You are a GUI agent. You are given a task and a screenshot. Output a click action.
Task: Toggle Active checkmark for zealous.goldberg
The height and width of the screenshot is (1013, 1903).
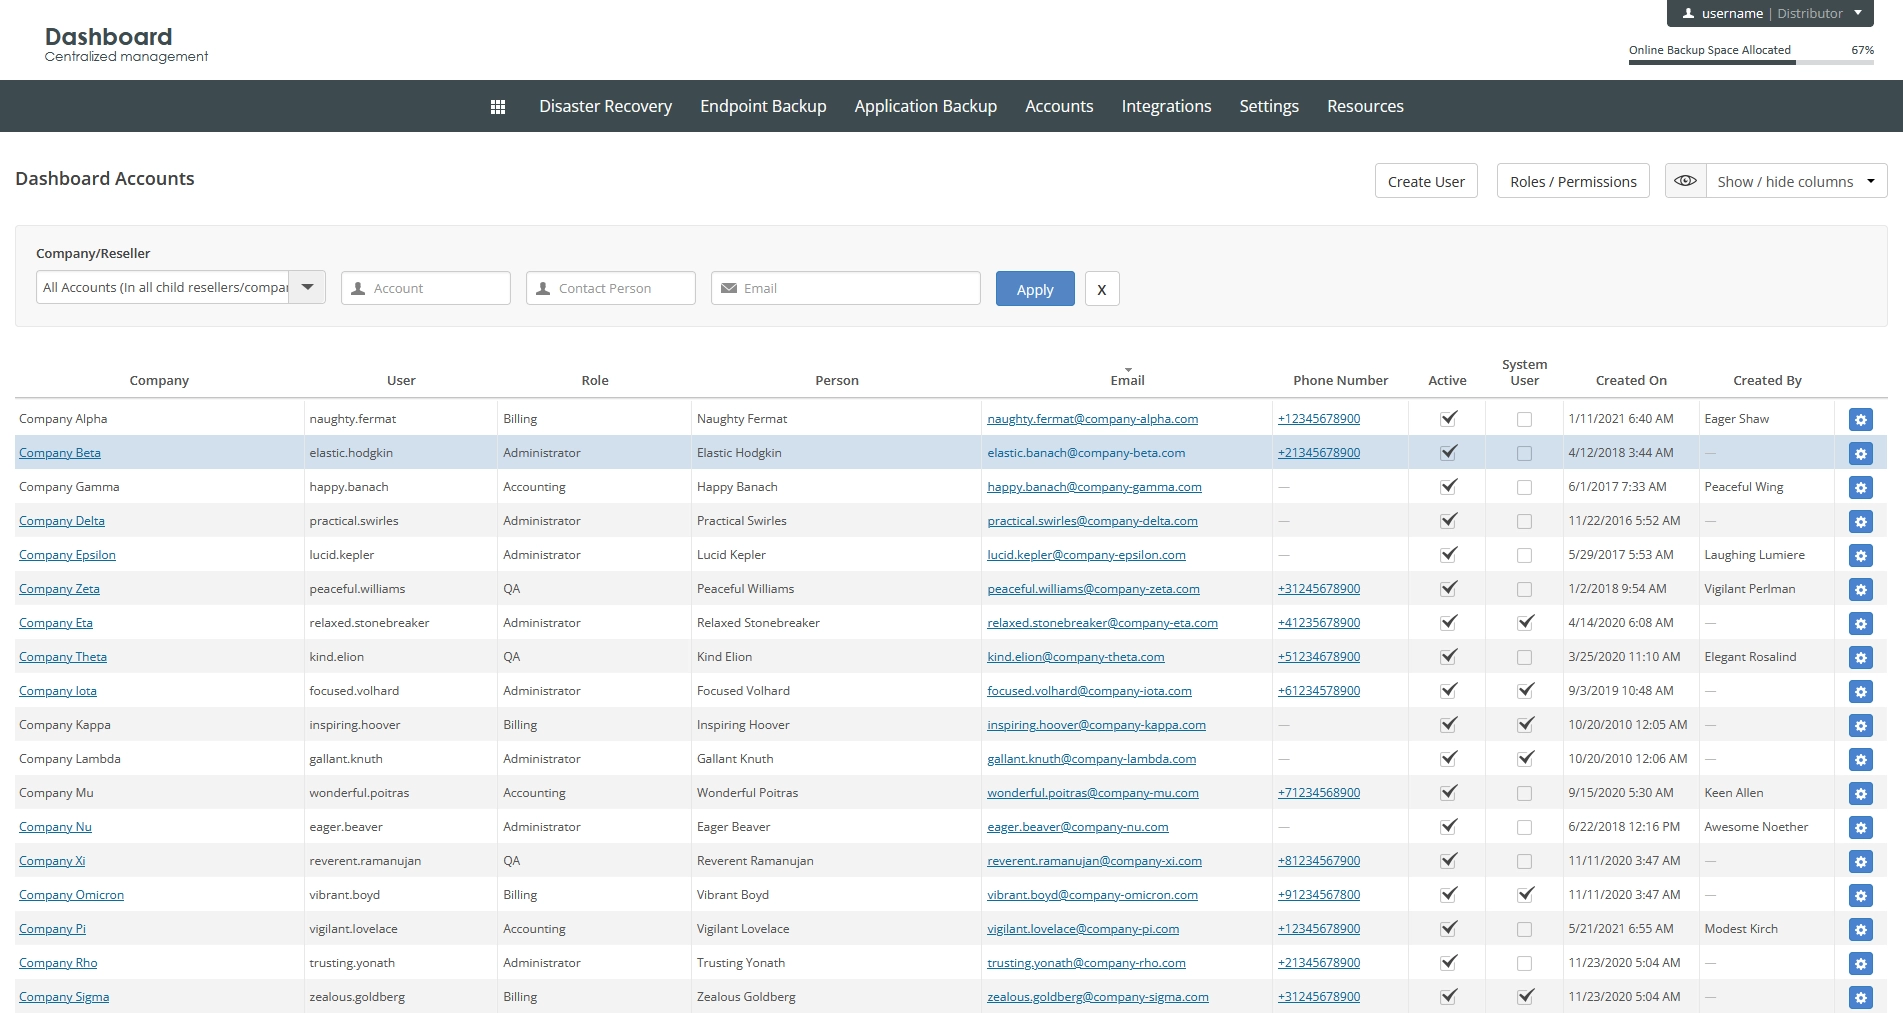point(1447,997)
